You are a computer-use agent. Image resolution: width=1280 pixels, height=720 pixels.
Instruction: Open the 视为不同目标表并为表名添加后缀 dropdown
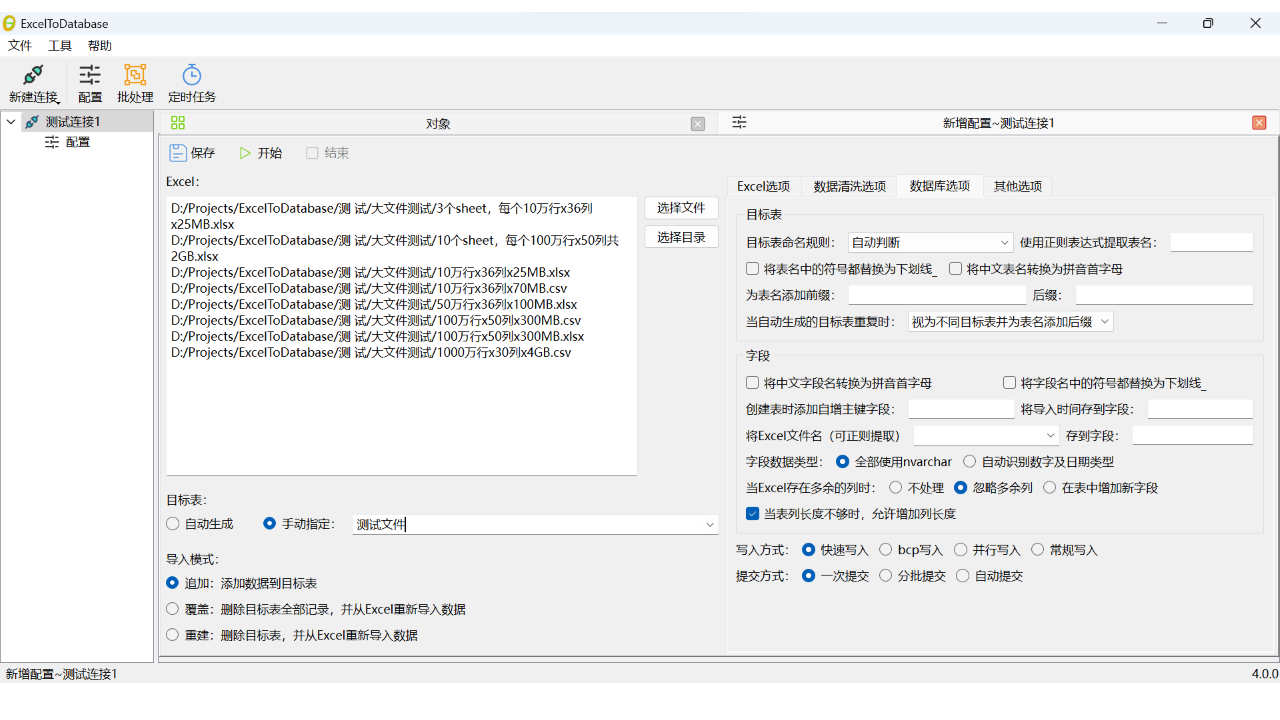(1010, 322)
